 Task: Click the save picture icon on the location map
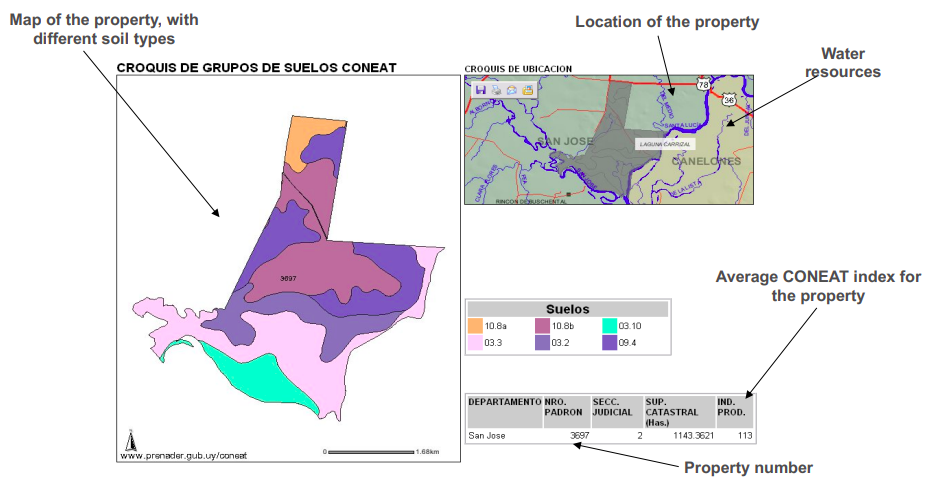tap(527, 90)
